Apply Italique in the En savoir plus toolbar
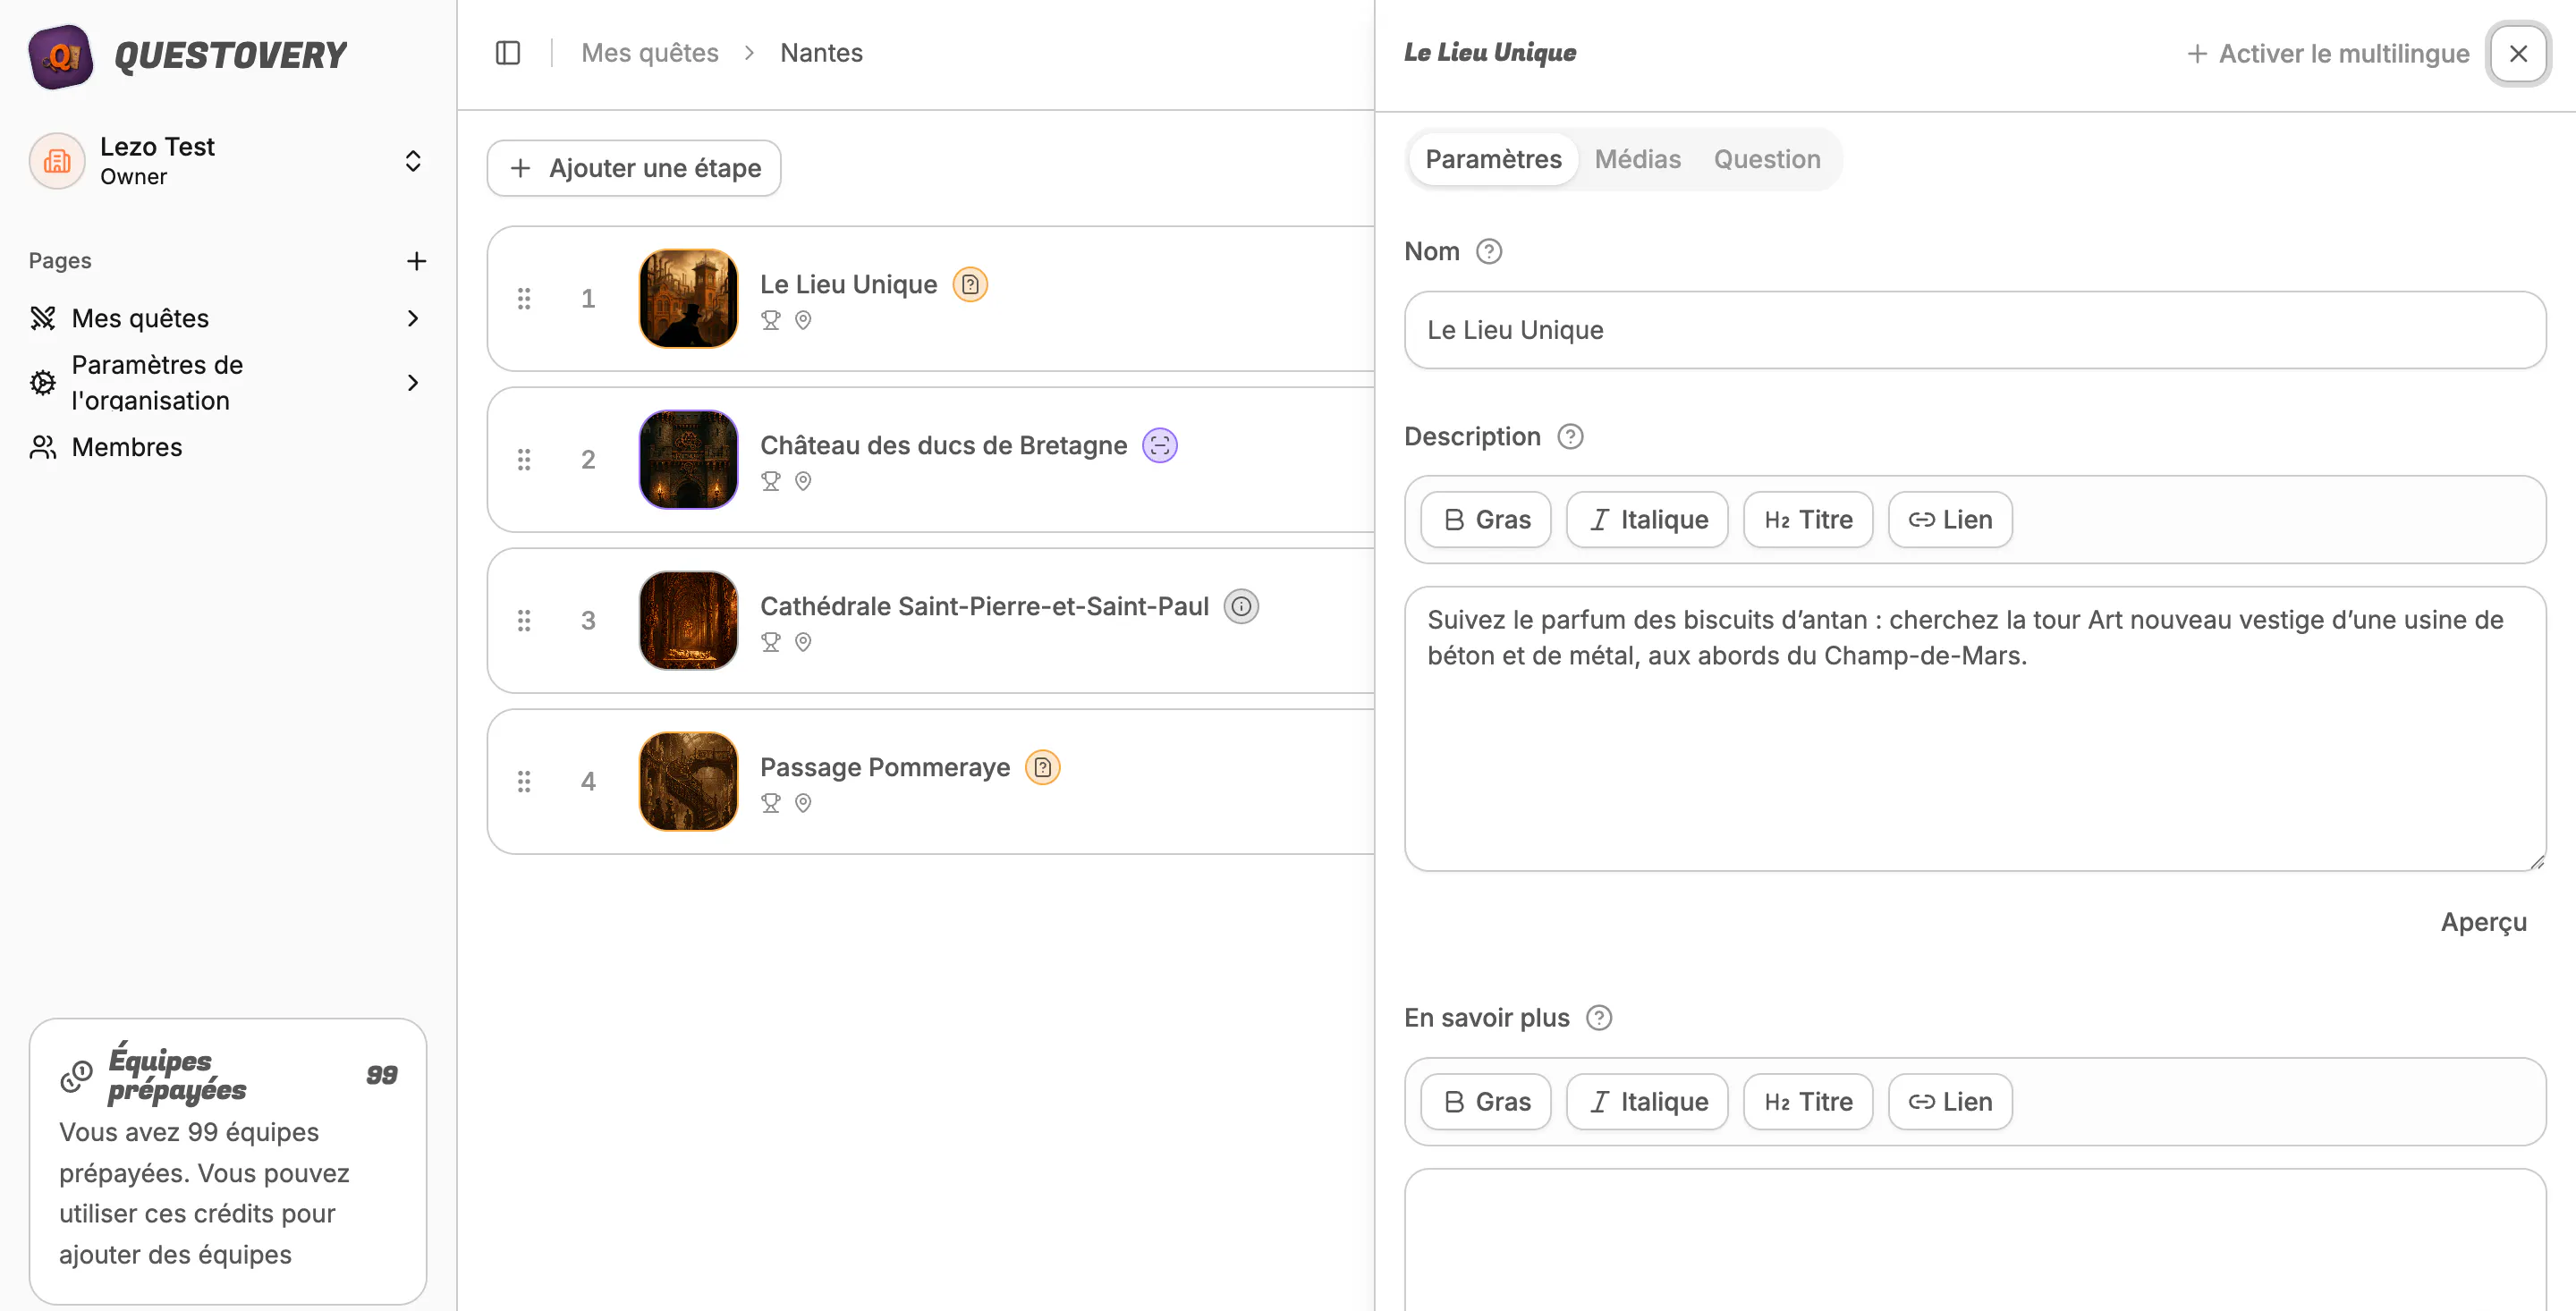2576x1311 pixels. tap(1647, 1102)
